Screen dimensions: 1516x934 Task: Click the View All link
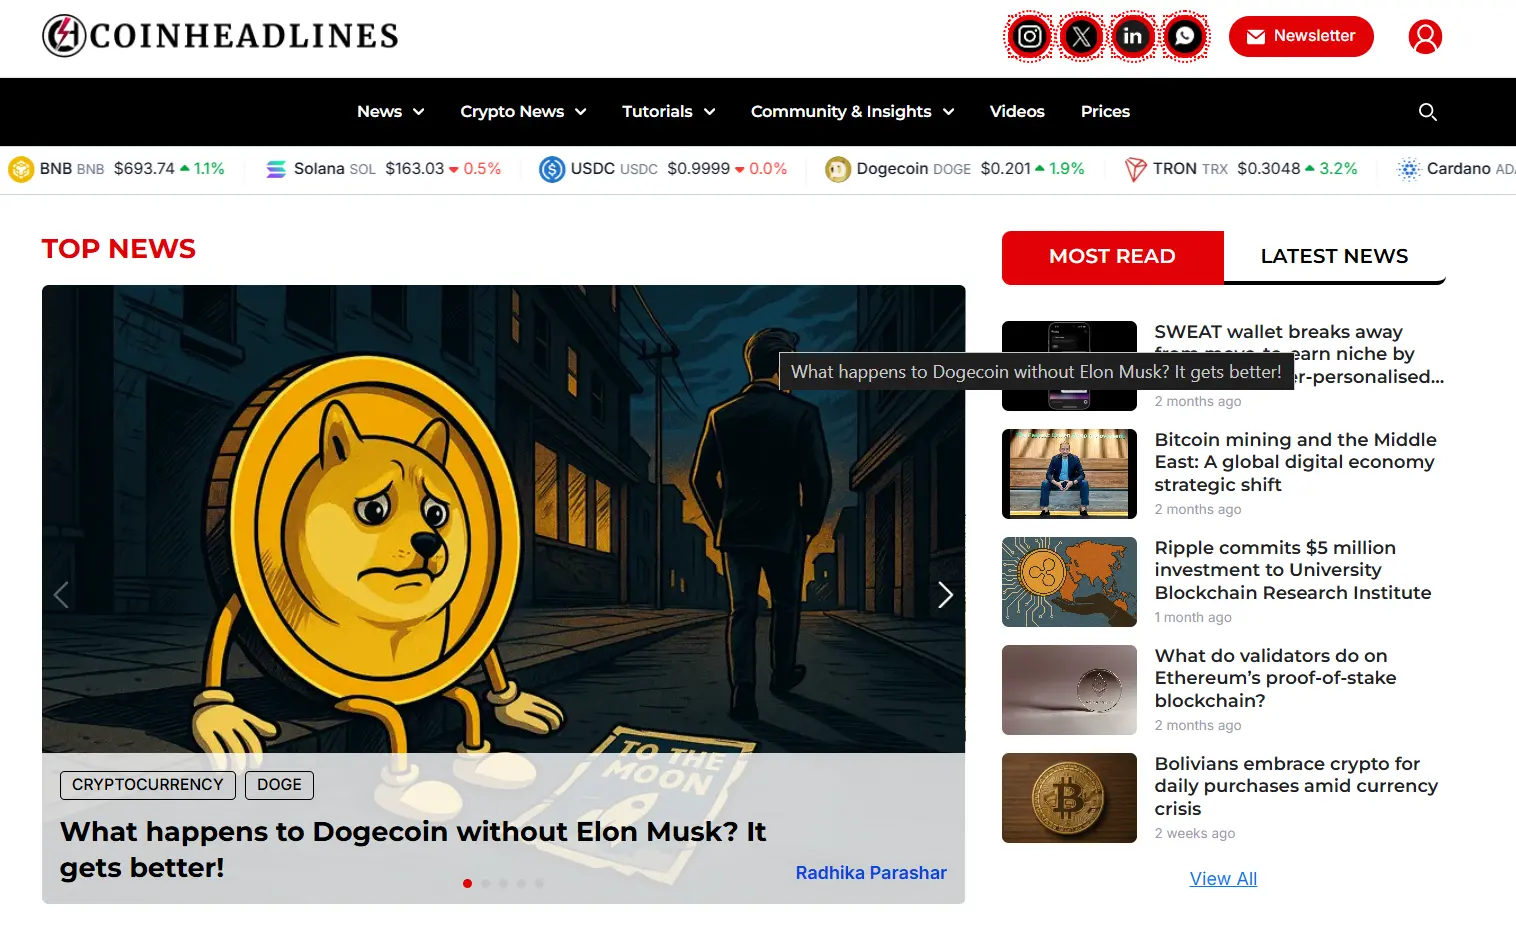click(1223, 879)
